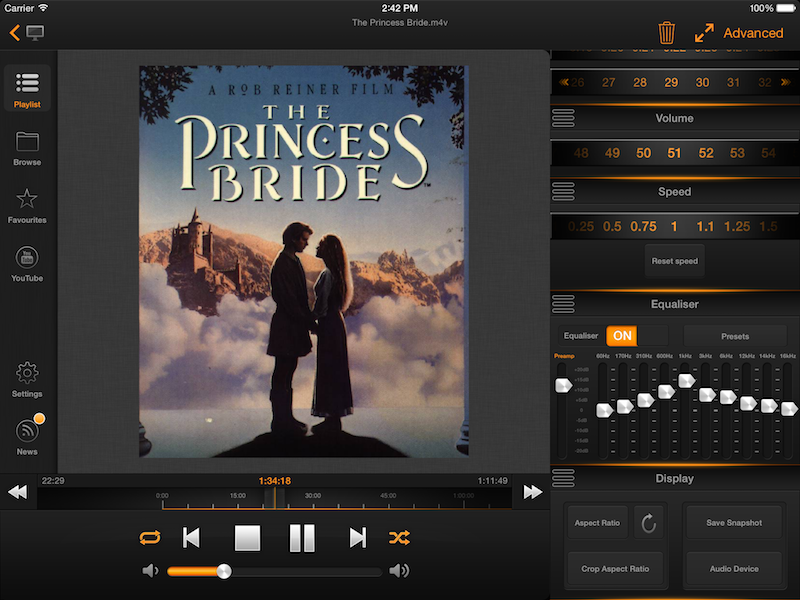Rotate video with the circular arrow icon
The image size is (800, 600).
(648, 523)
